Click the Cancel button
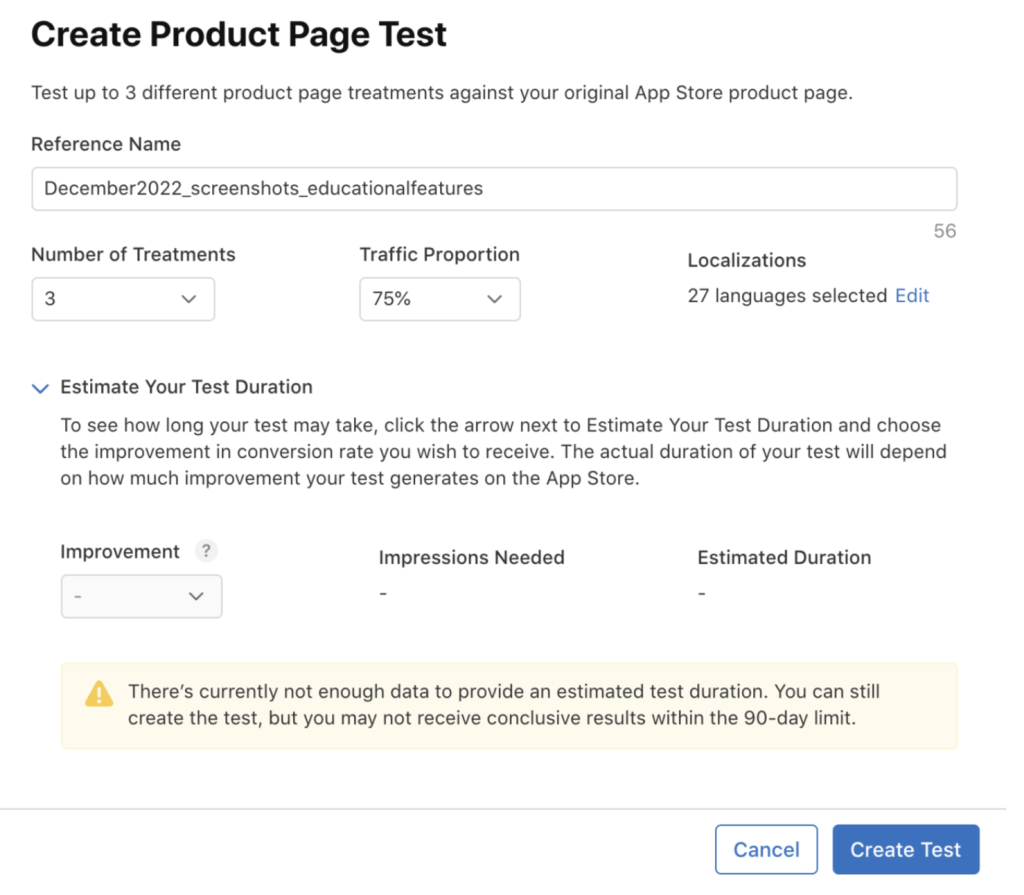1024x895 pixels. (766, 849)
